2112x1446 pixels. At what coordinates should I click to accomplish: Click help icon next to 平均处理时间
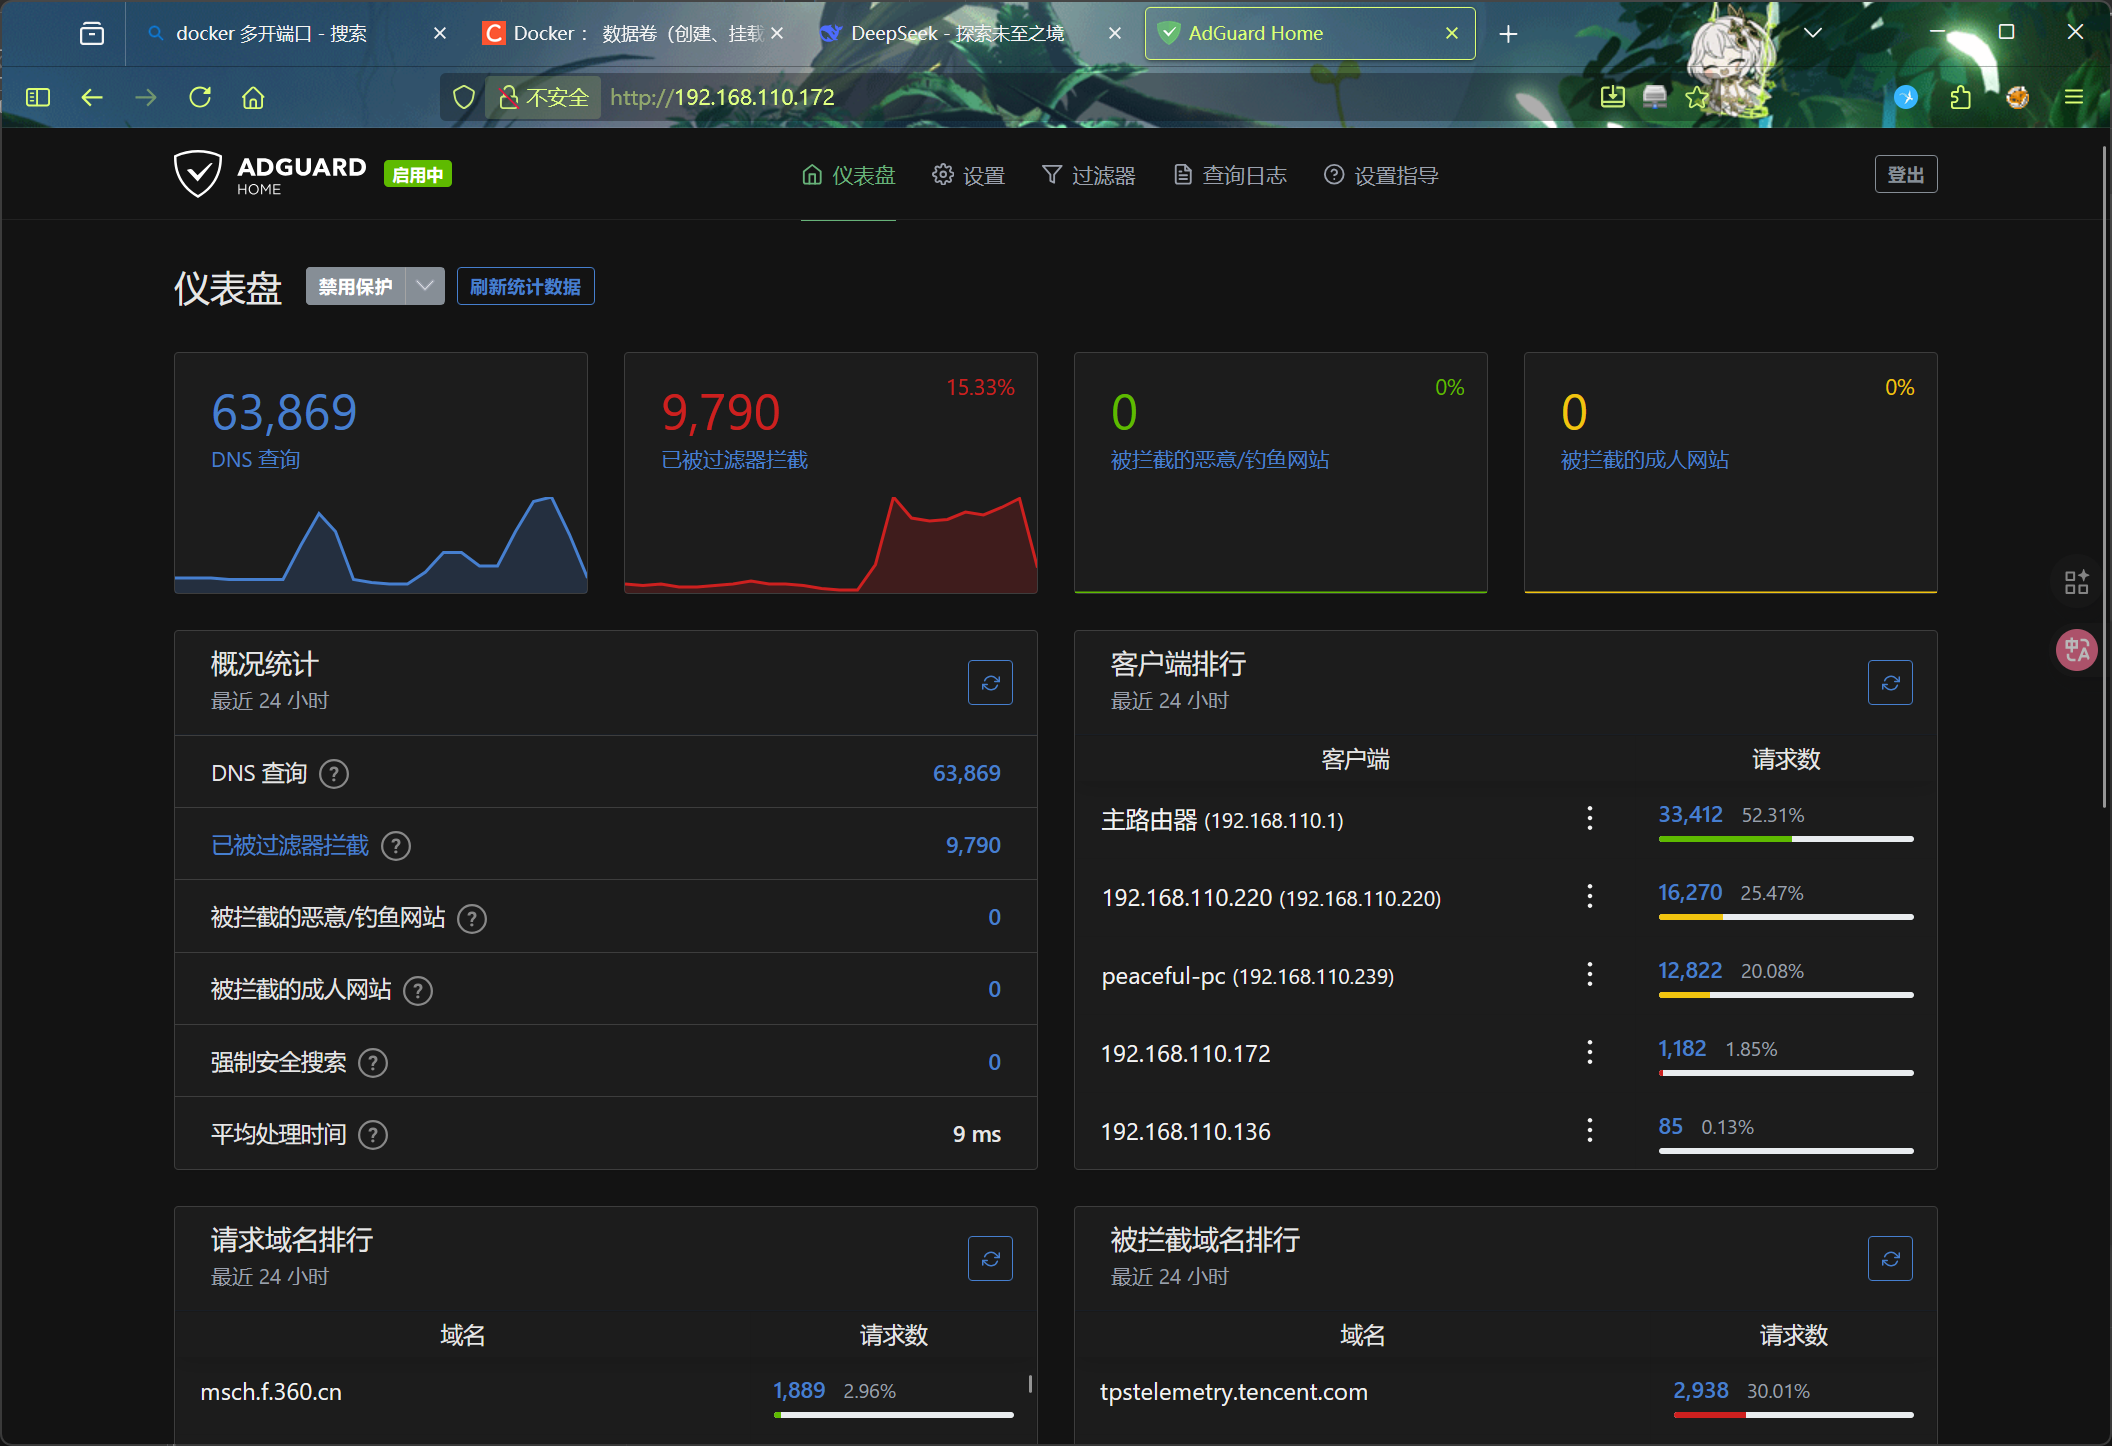(373, 1135)
